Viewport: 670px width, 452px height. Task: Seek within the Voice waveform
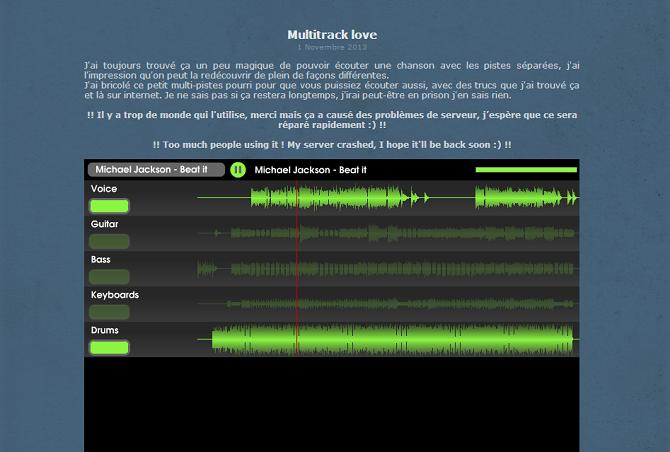pyautogui.click(x=388, y=198)
